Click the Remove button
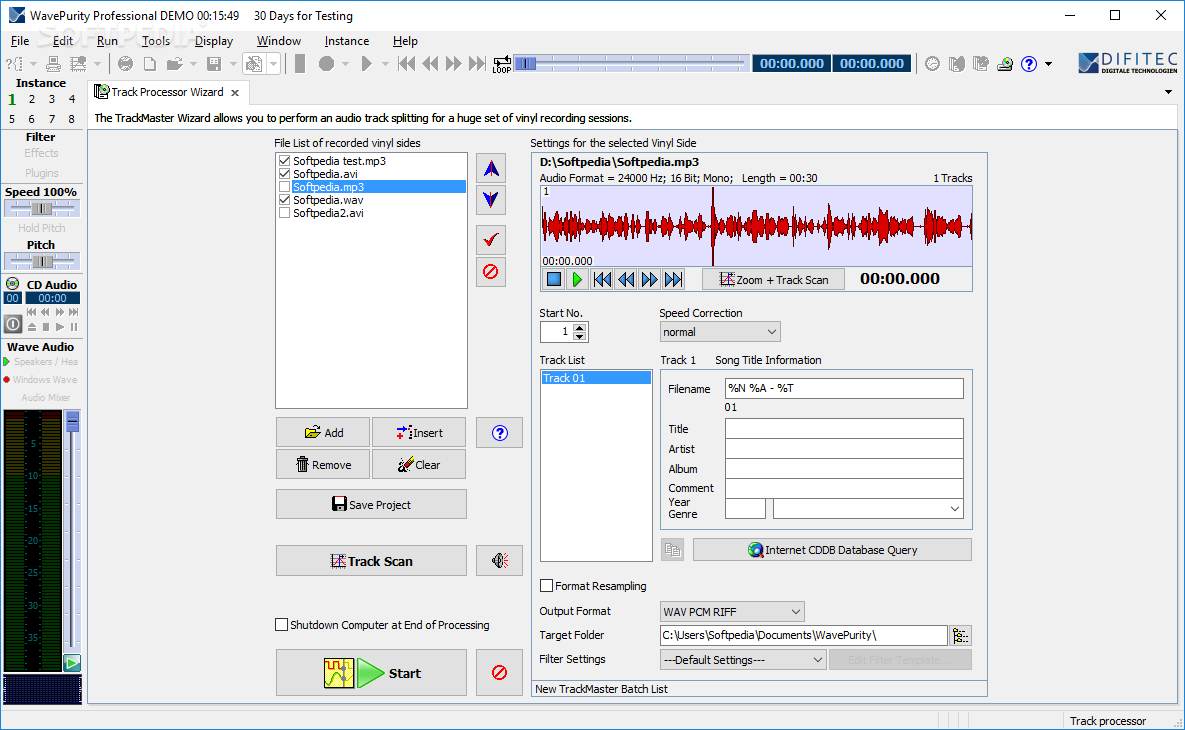Viewport: 1185px width, 730px height. (323, 465)
